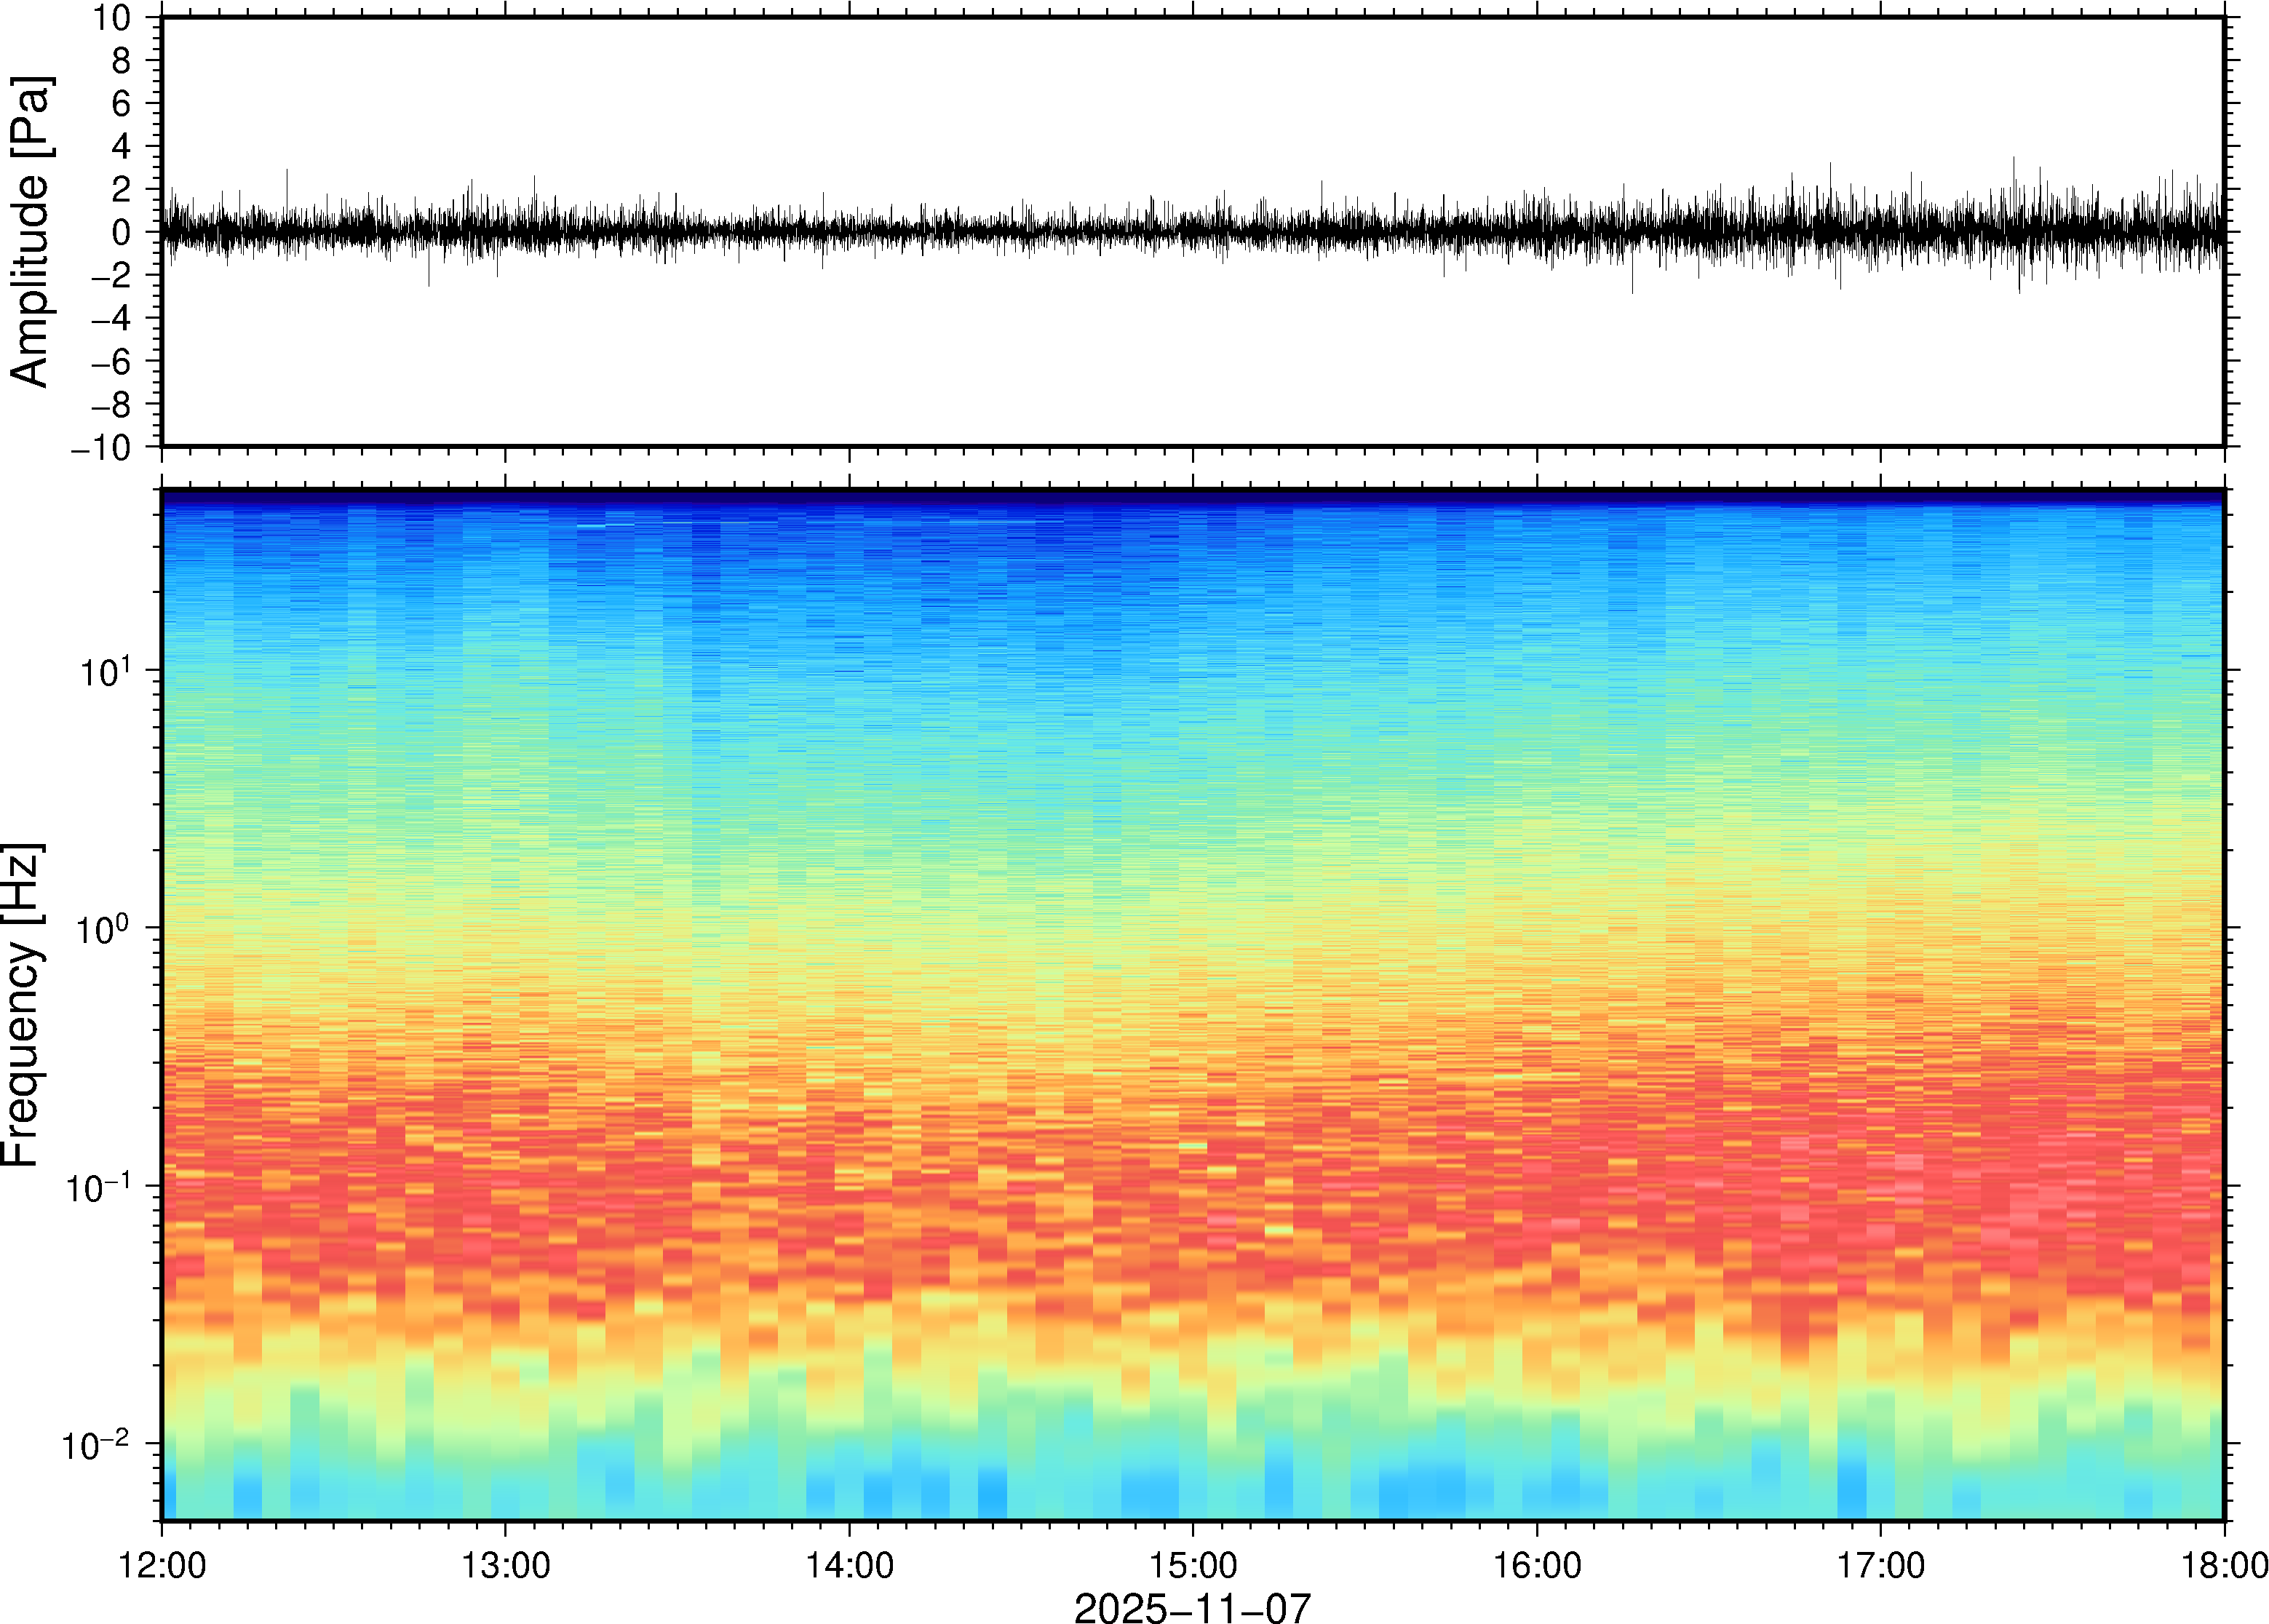The image size is (2269, 1624).
Task: Click the amplitude value -6 label
Action: (x=110, y=362)
